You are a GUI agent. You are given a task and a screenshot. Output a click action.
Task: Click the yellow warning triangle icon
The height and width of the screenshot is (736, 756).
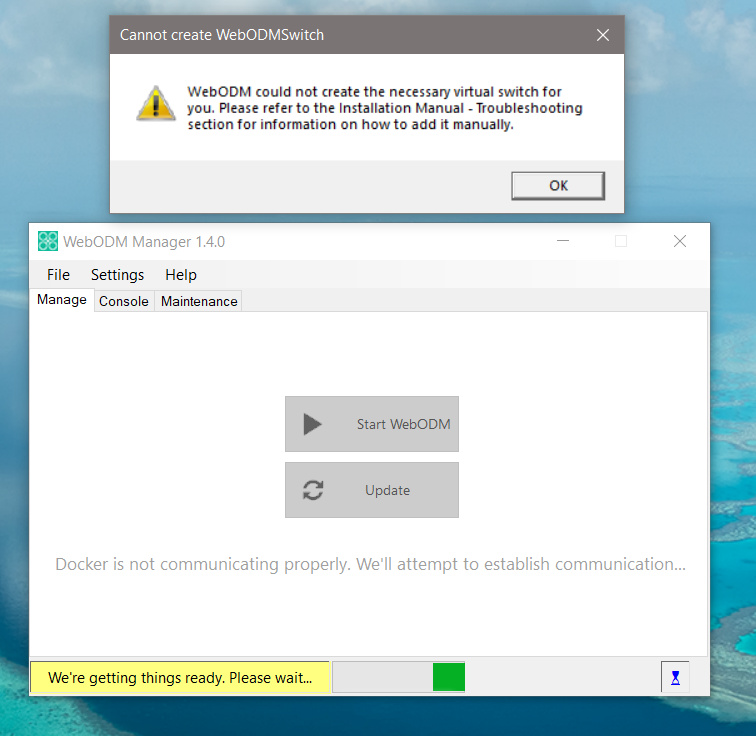click(155, 103)
